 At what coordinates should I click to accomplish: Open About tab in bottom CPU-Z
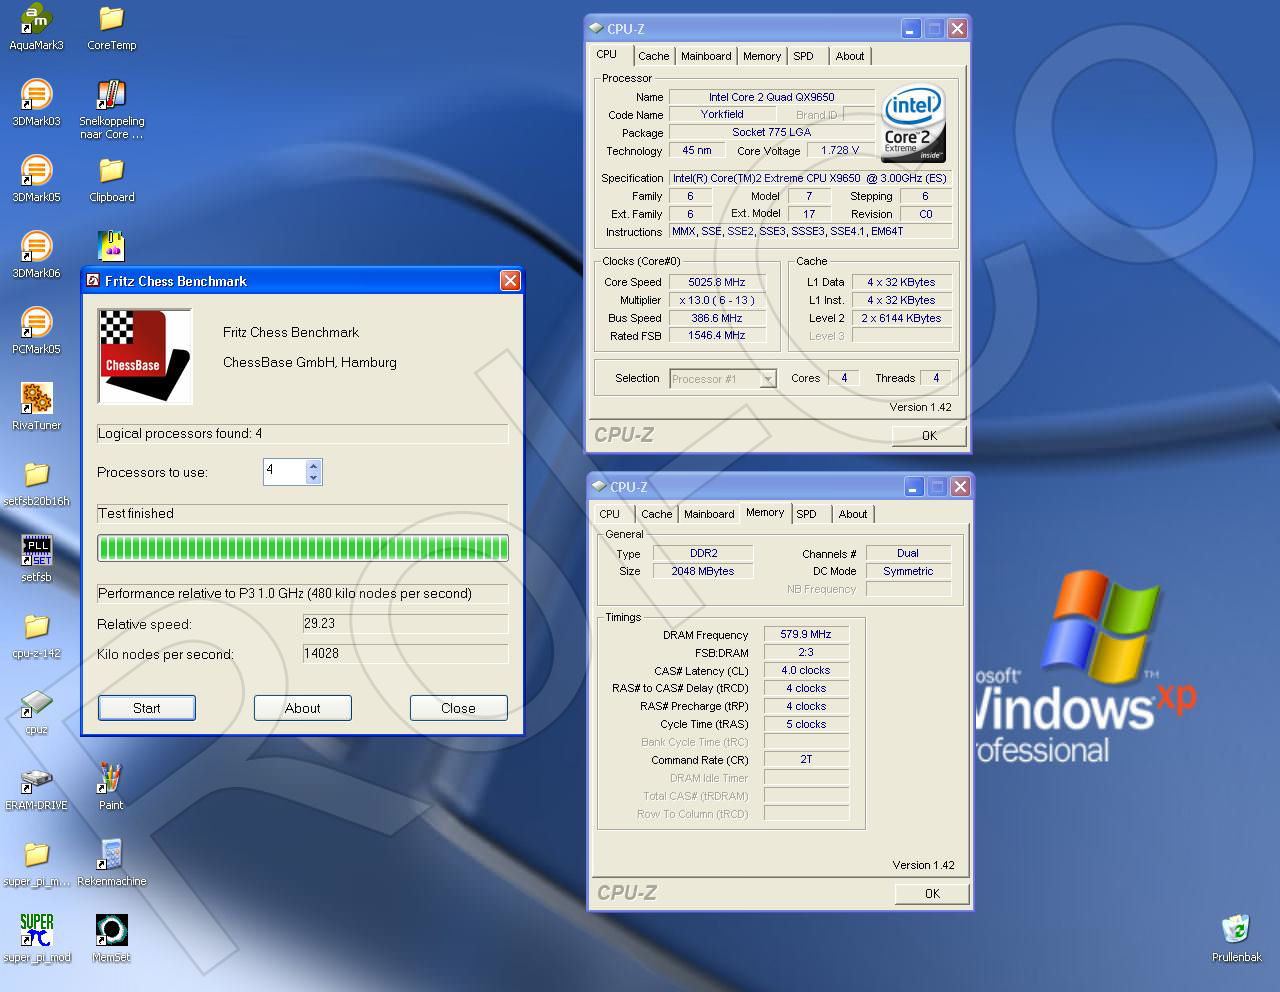853,514
